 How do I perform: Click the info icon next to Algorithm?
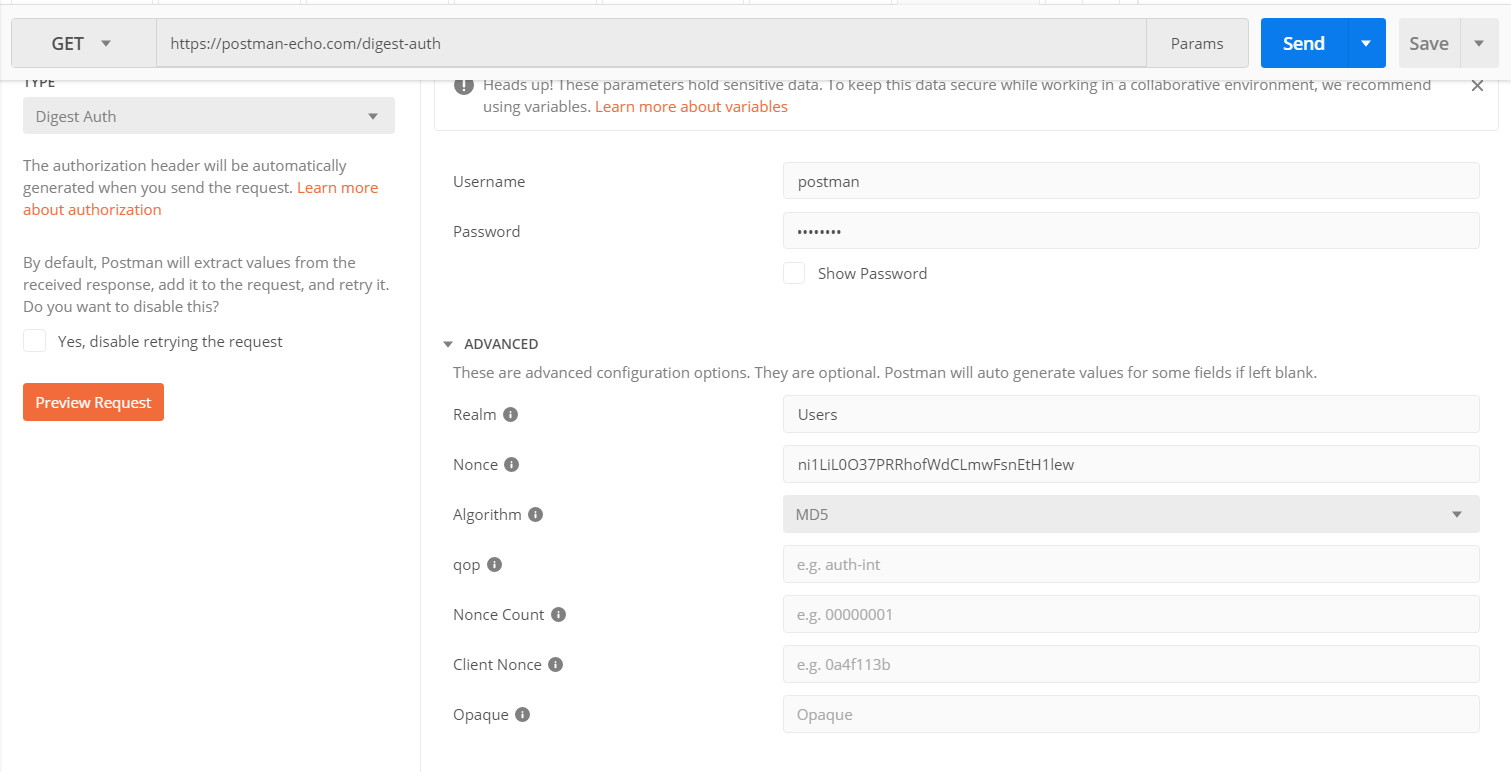click(x=536, y=514)
